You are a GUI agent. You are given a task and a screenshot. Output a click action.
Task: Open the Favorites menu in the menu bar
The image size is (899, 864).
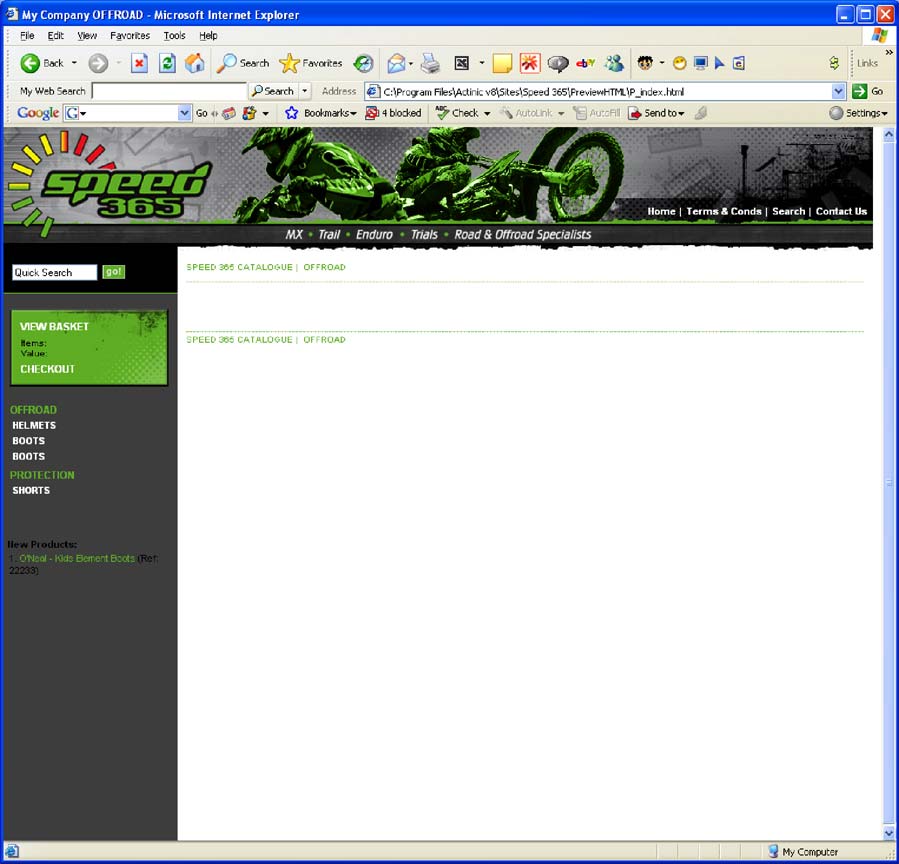click(x=130, y=36)
